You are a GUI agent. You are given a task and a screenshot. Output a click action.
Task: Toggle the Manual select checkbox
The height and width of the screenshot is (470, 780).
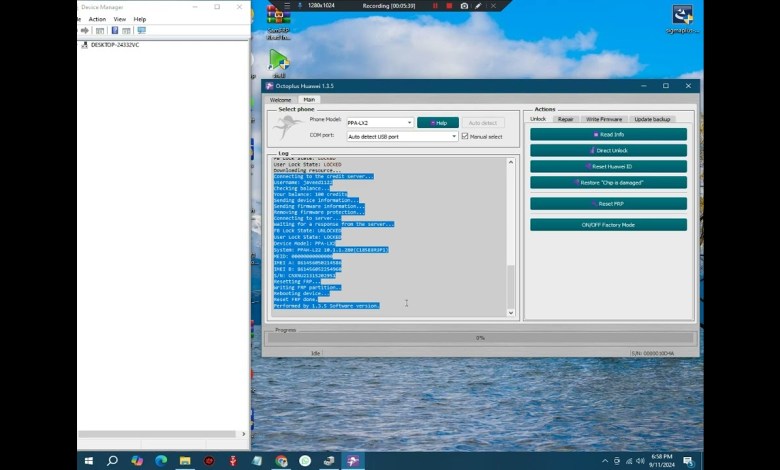click(465, 136)
